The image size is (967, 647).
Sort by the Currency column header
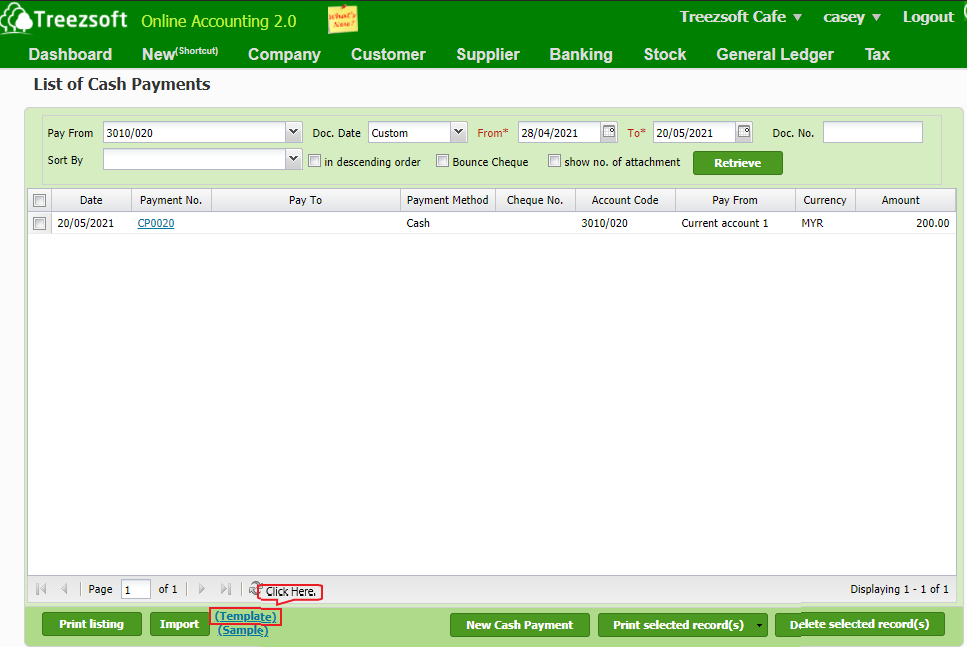click(x=825, y=200)
